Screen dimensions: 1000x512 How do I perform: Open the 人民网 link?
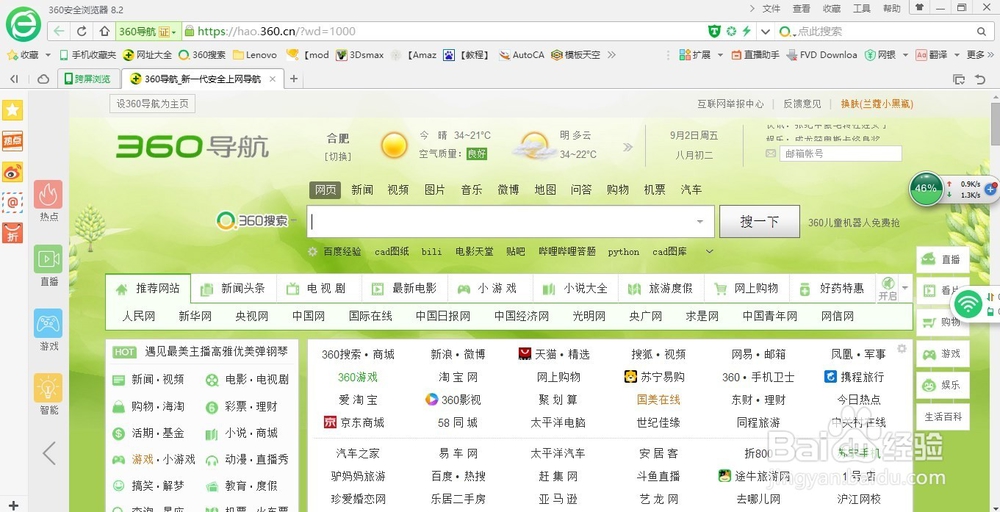click(x=138, y=316)
